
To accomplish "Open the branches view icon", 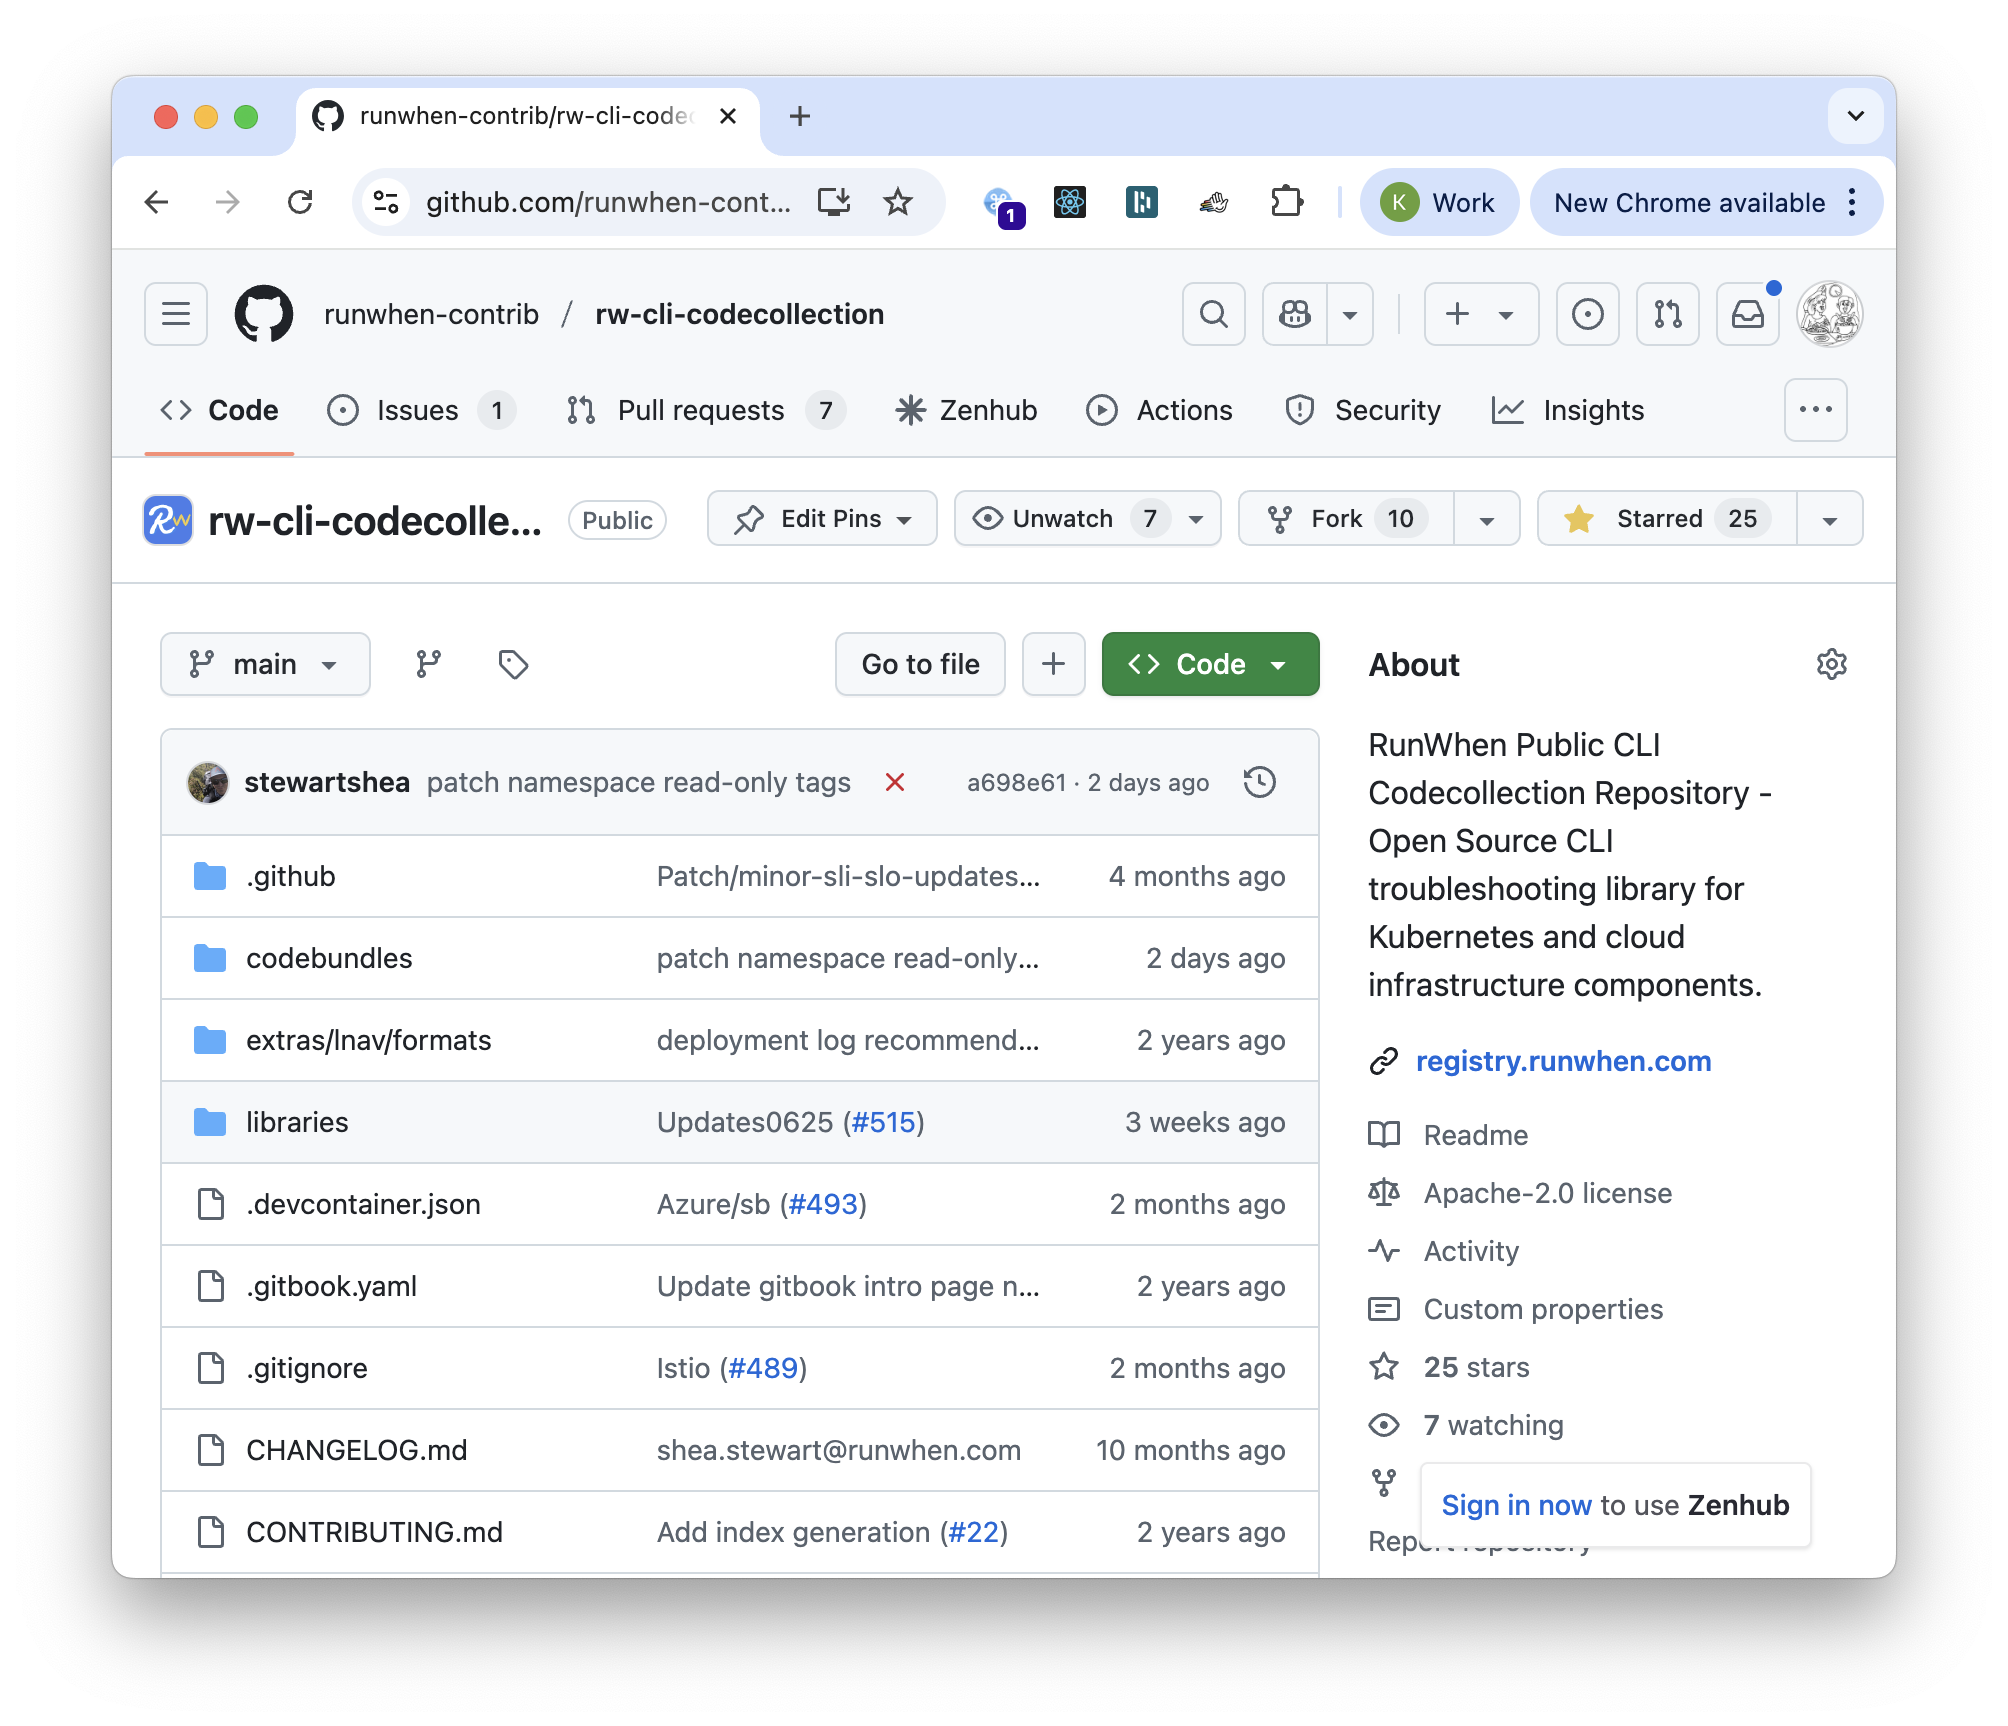I will click(428, 664).
